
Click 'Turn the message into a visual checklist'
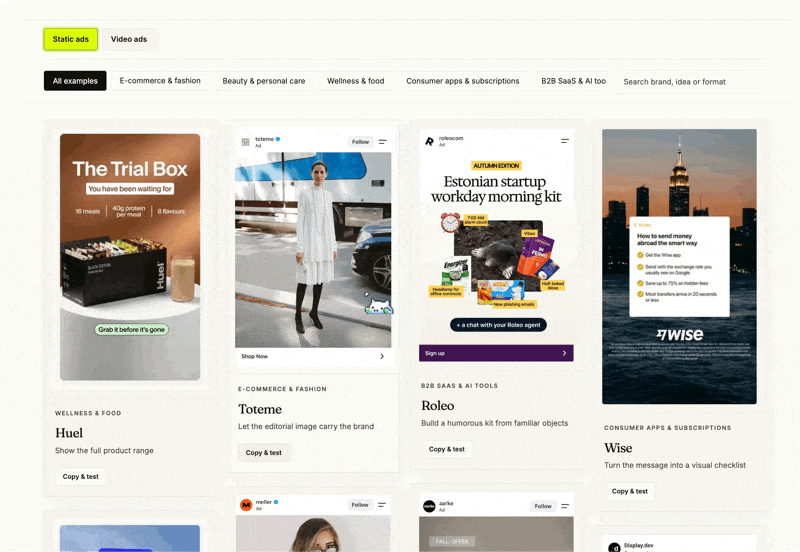[x=675, y=465]
